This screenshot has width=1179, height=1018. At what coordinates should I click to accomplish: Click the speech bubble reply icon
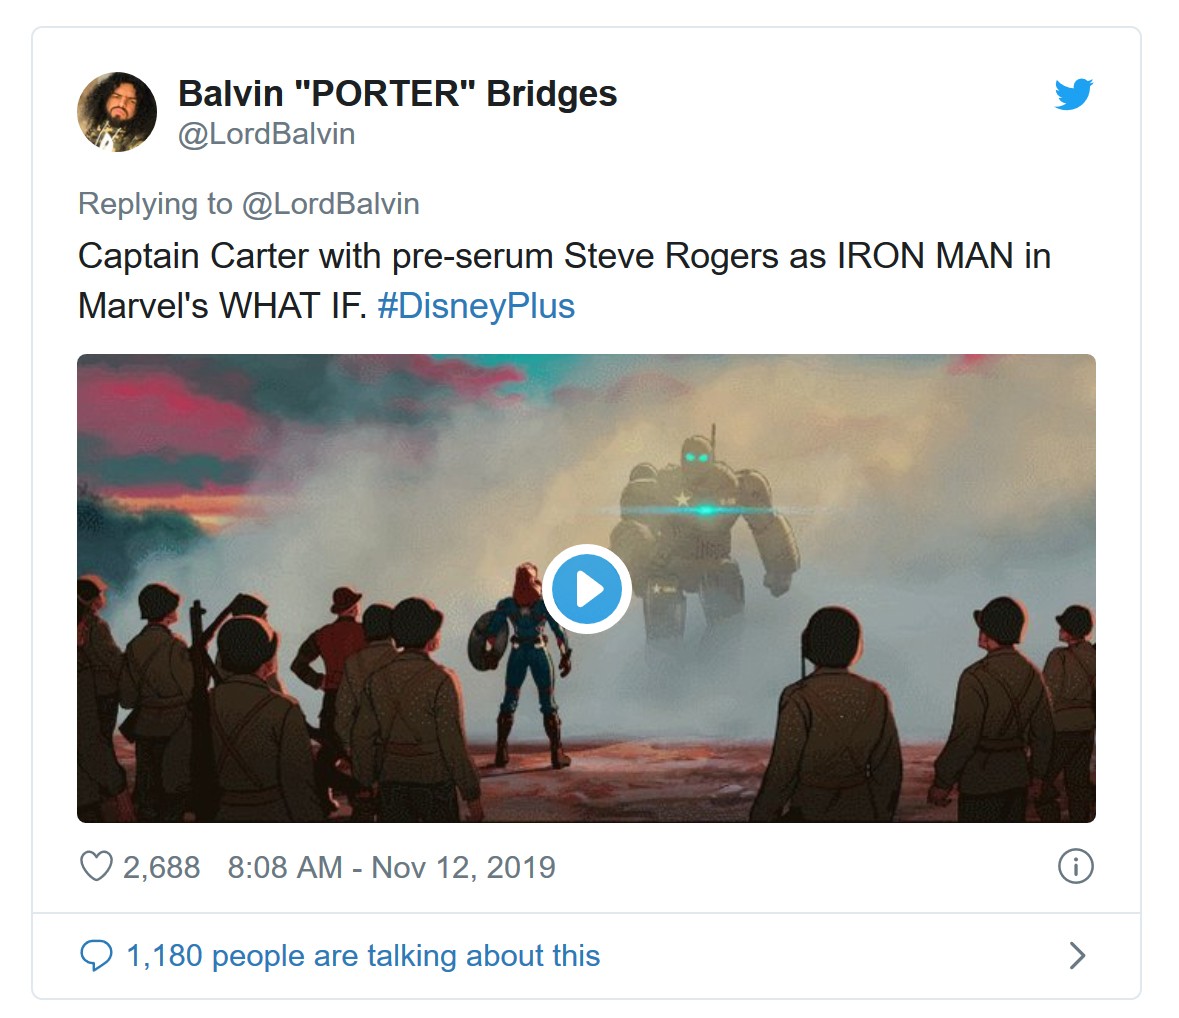(x=95, y=956)
